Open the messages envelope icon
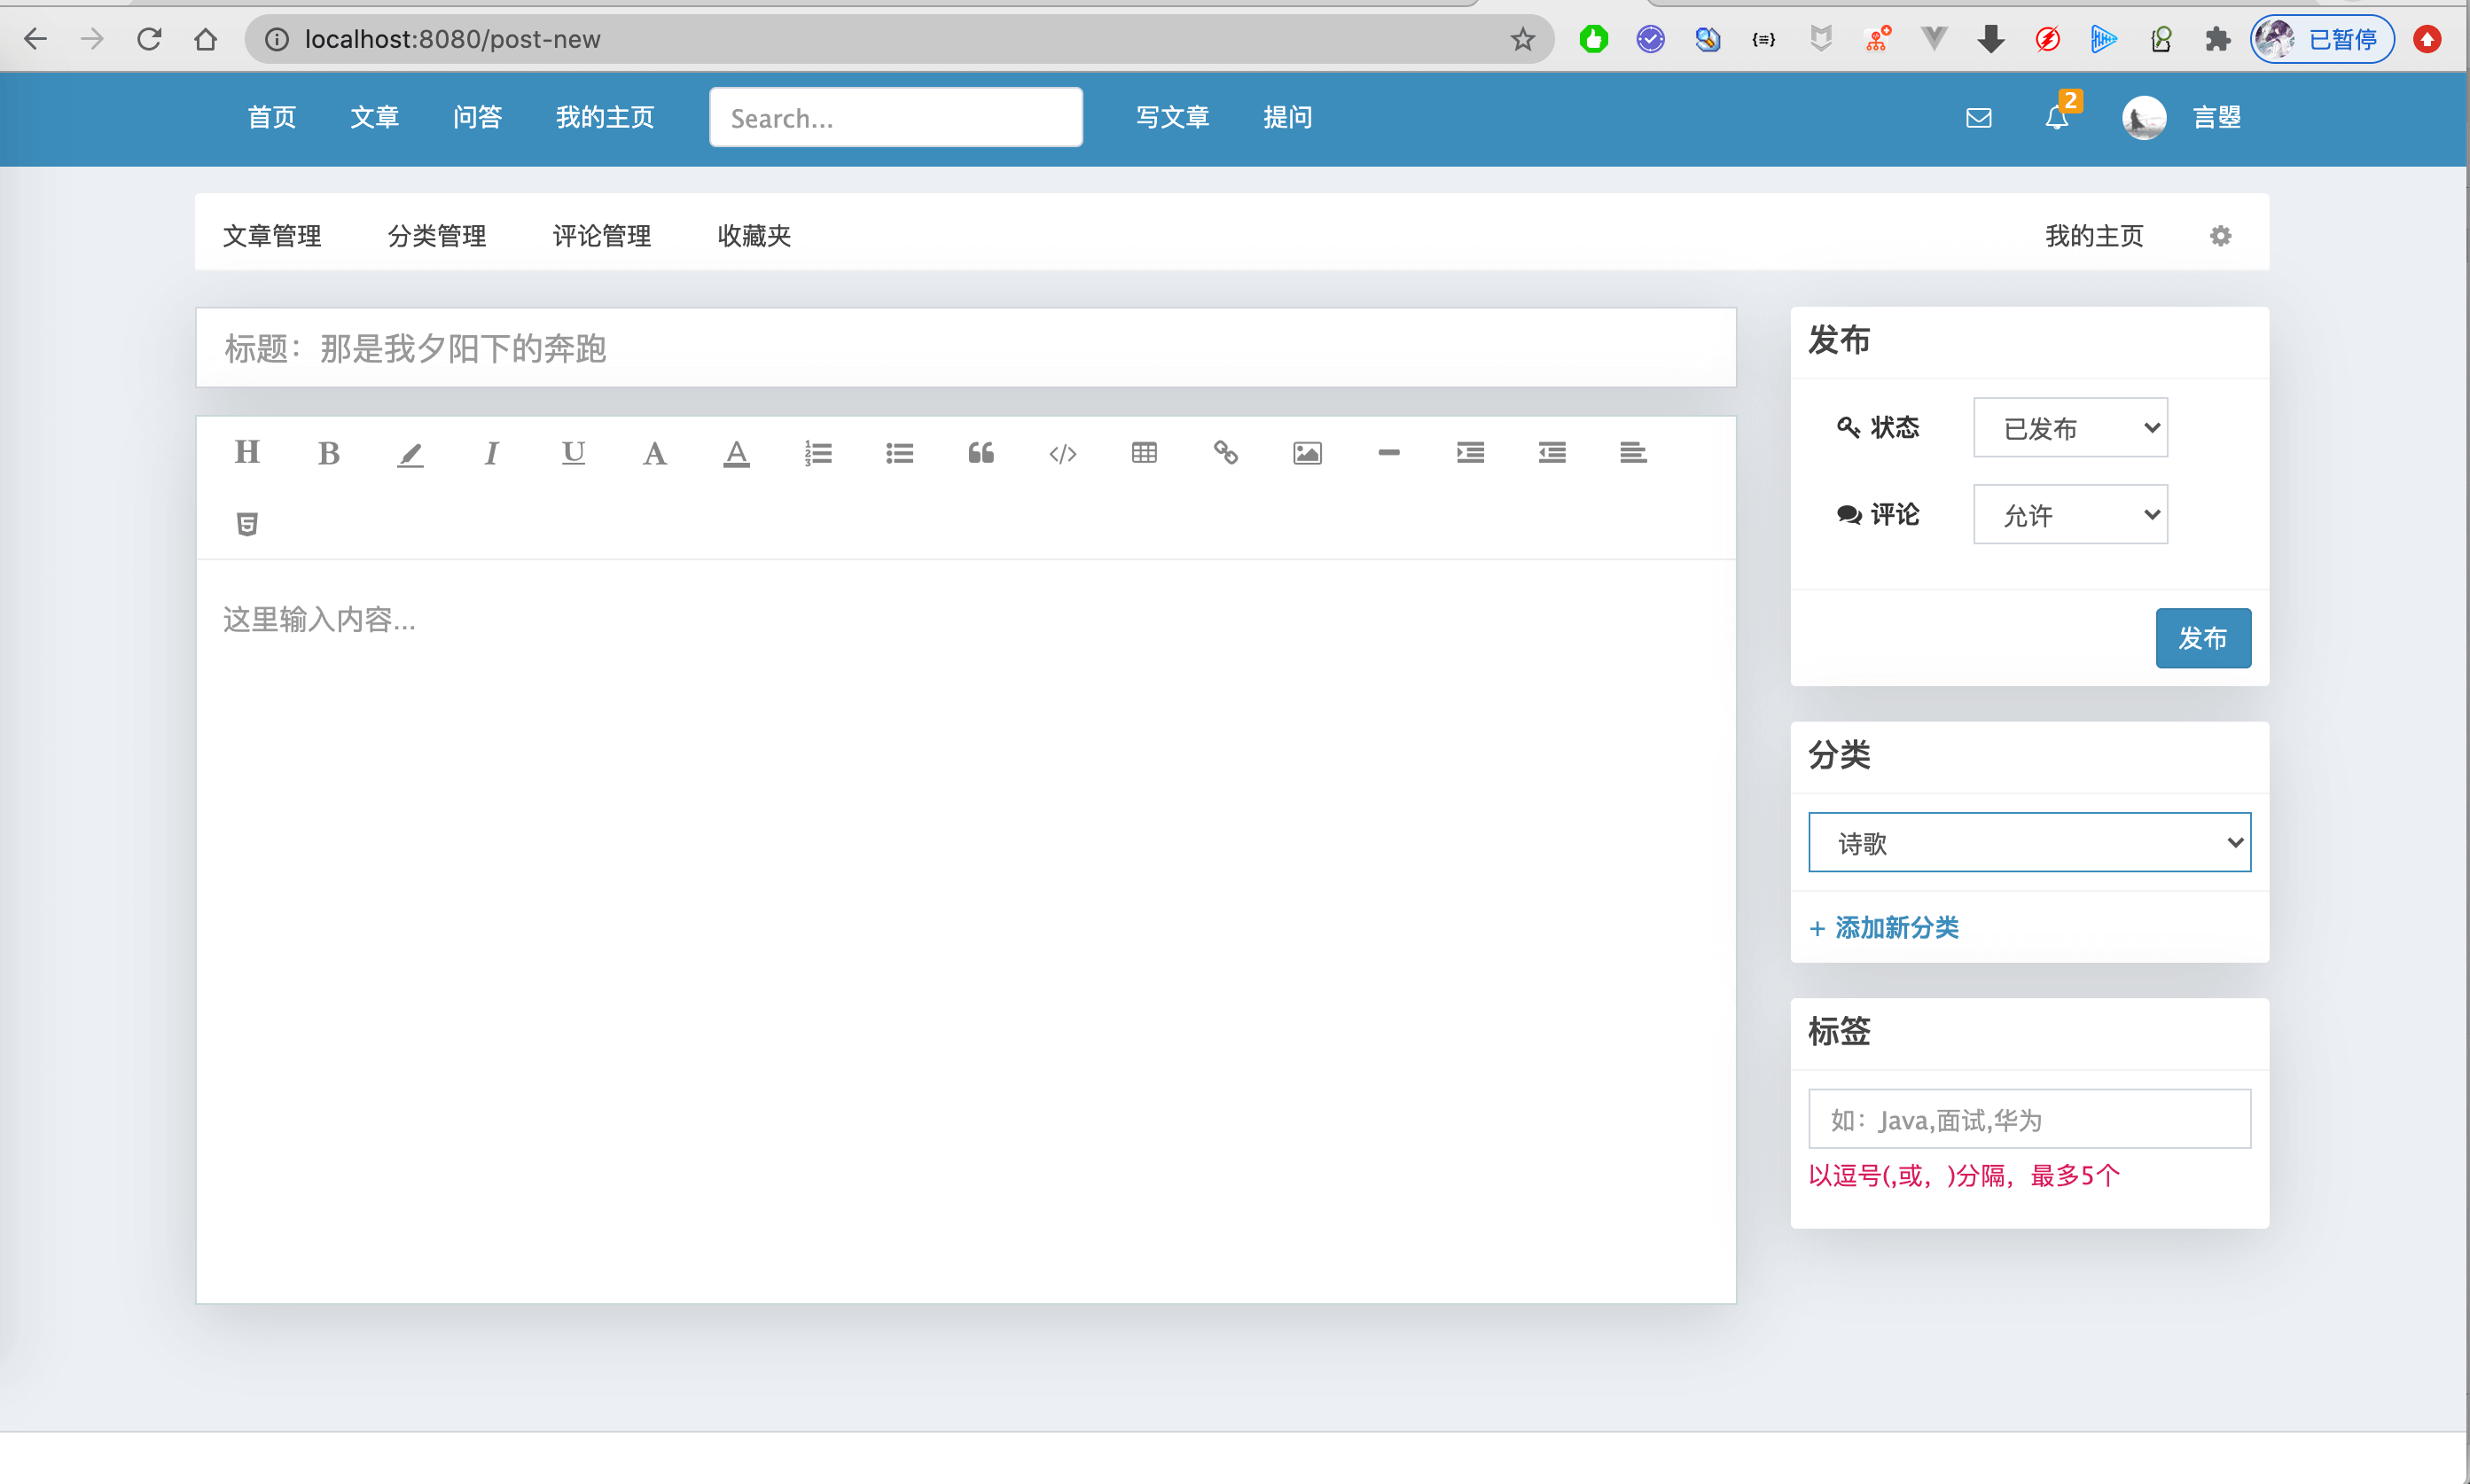The image size is (2470, 1484). point(1978,117)
